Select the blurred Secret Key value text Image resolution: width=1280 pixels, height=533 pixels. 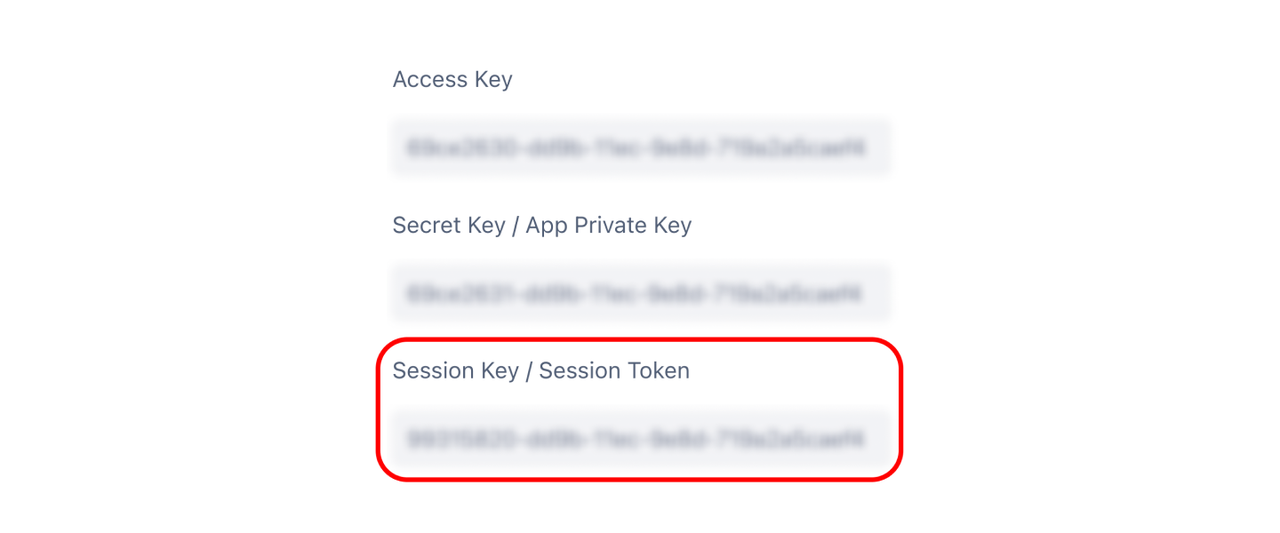(x=635, y=294)
